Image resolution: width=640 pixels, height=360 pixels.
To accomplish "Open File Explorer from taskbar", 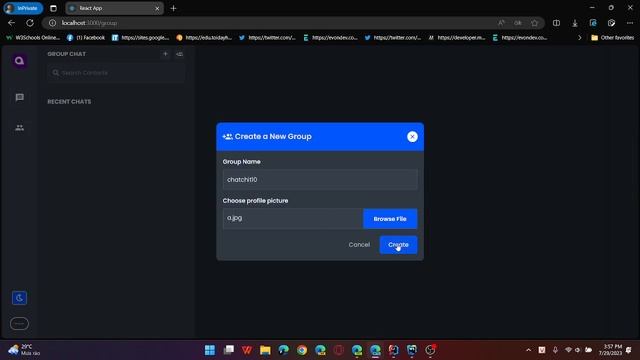I will click(x=265, y=350).
